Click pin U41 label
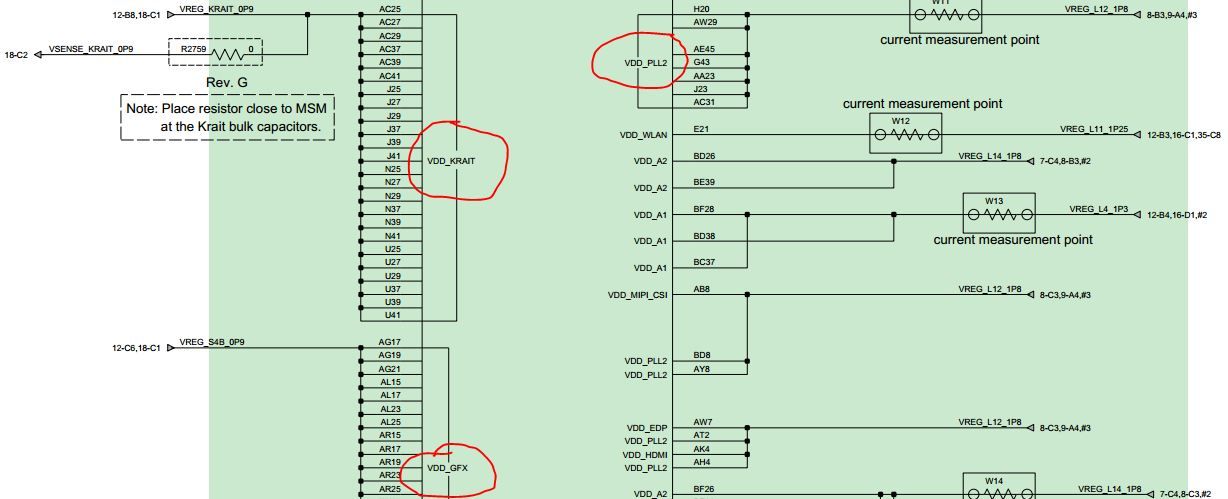 point(393,315)
